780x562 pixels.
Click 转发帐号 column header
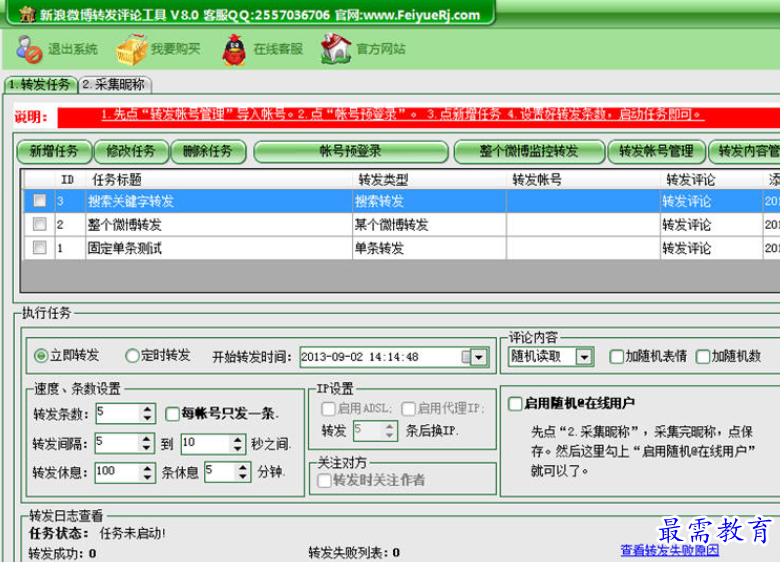[583, 179]
